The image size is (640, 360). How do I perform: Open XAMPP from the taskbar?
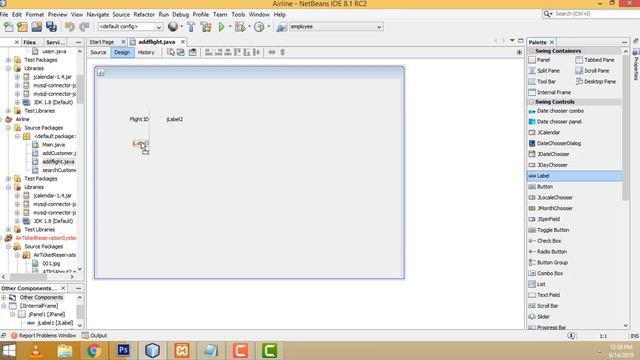(182, 351)
